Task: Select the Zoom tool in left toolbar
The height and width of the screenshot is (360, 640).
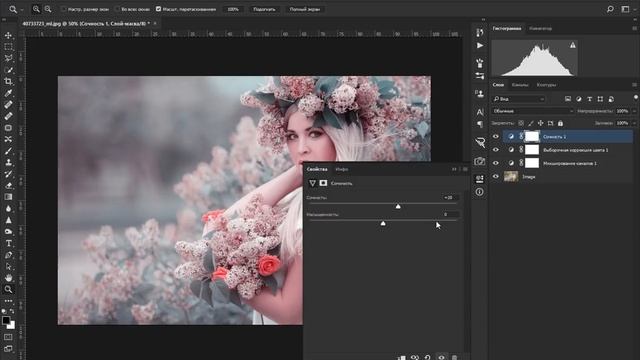Action: pyautogui.click(x=8, y=289)
